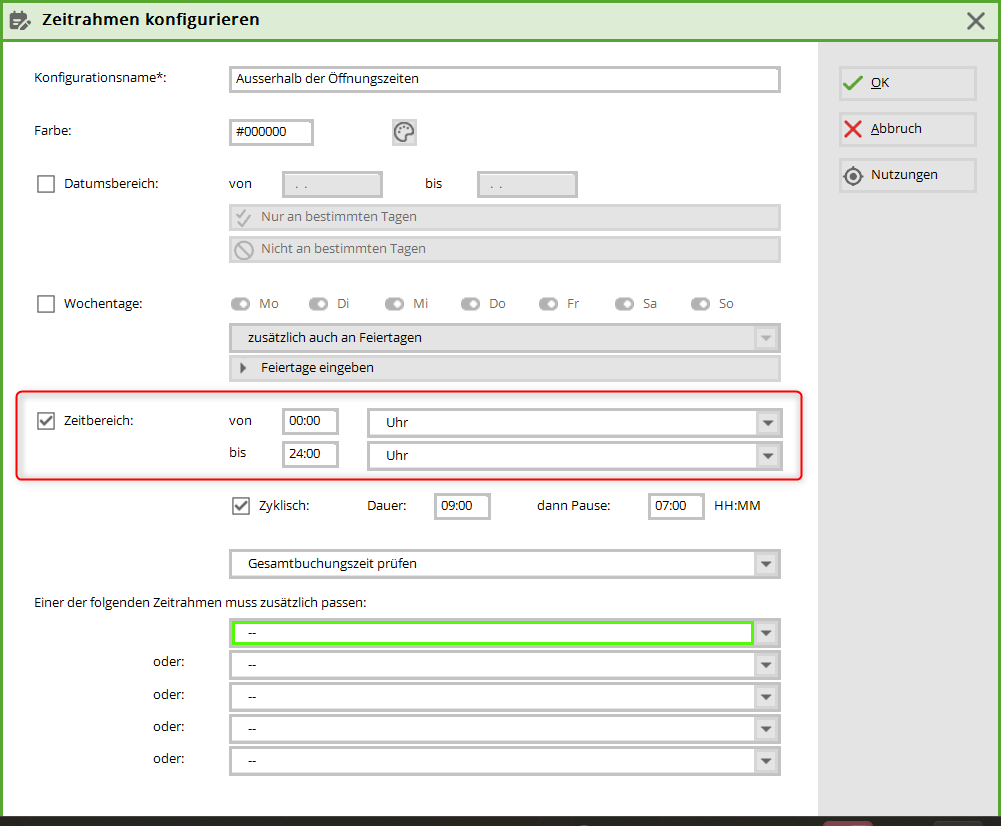Enable the Datumsbereich checkbox
The height and width of the screenshot is (826, 1001).
point(46,184)
